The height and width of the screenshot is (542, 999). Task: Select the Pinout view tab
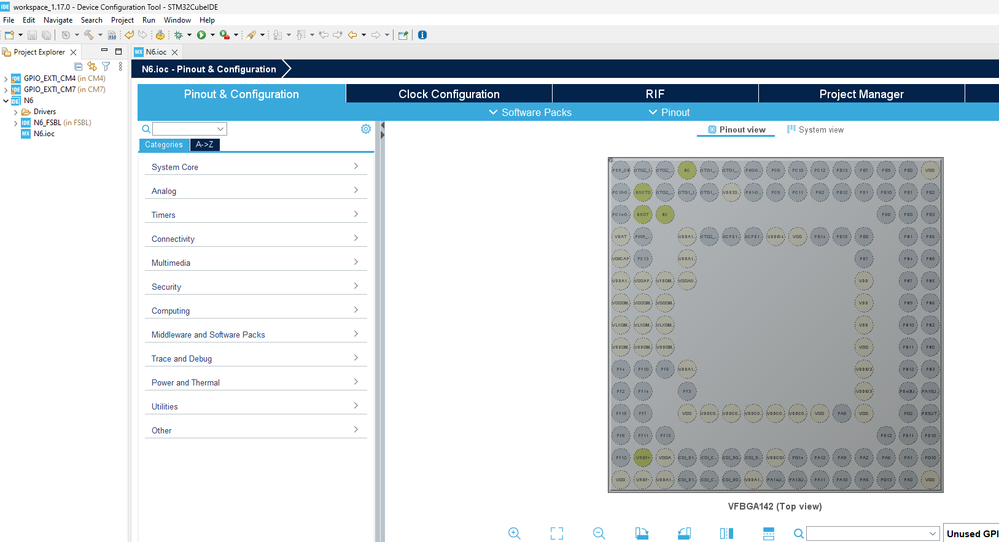(x=737, y=129)
